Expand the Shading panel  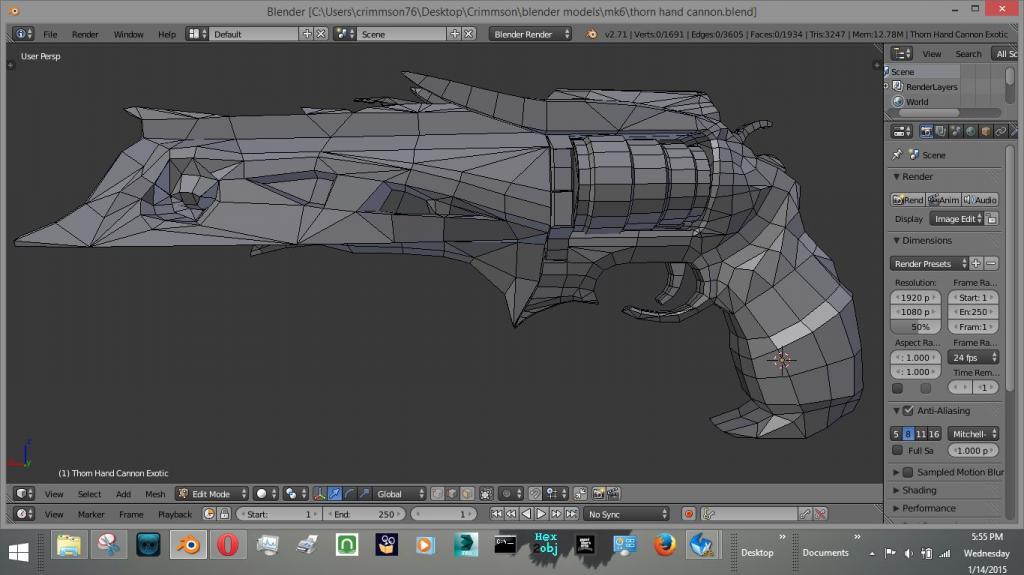pyautogui.click(x=919, y=490)
